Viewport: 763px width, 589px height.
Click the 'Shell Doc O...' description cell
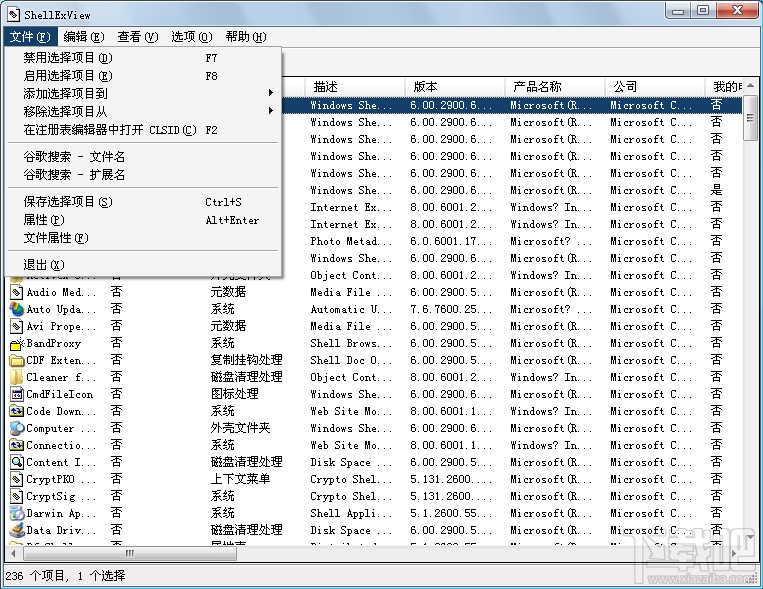(x=351, y=361)
